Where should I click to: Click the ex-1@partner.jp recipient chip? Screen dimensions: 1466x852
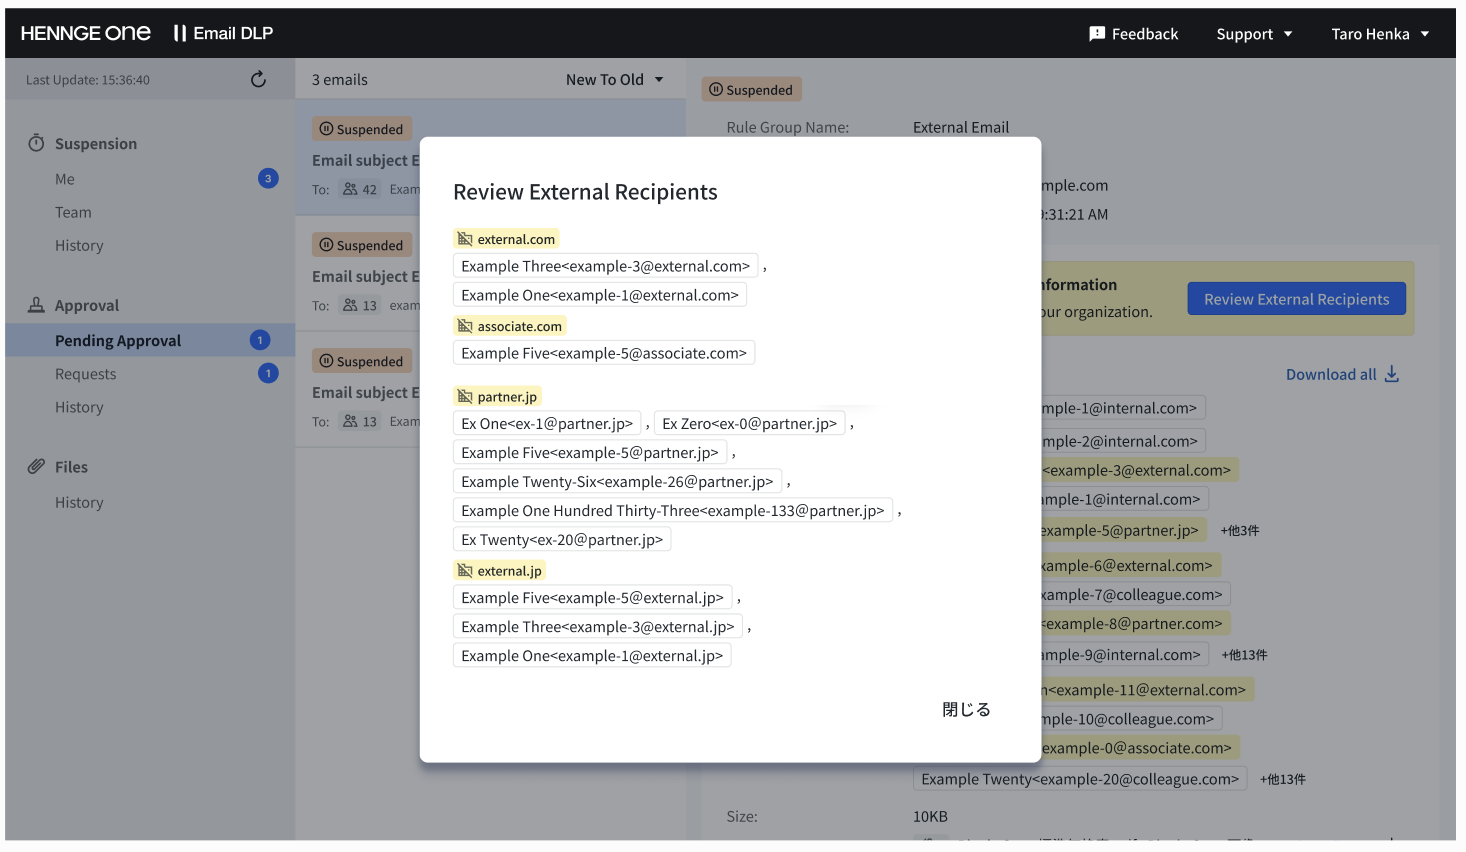tap(547, 423)
